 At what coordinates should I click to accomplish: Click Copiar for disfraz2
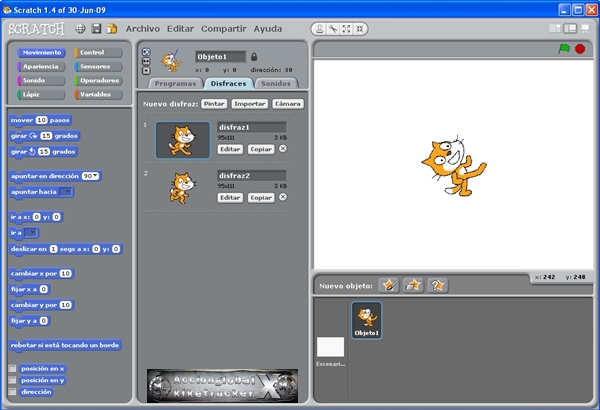tap(261, 198)
